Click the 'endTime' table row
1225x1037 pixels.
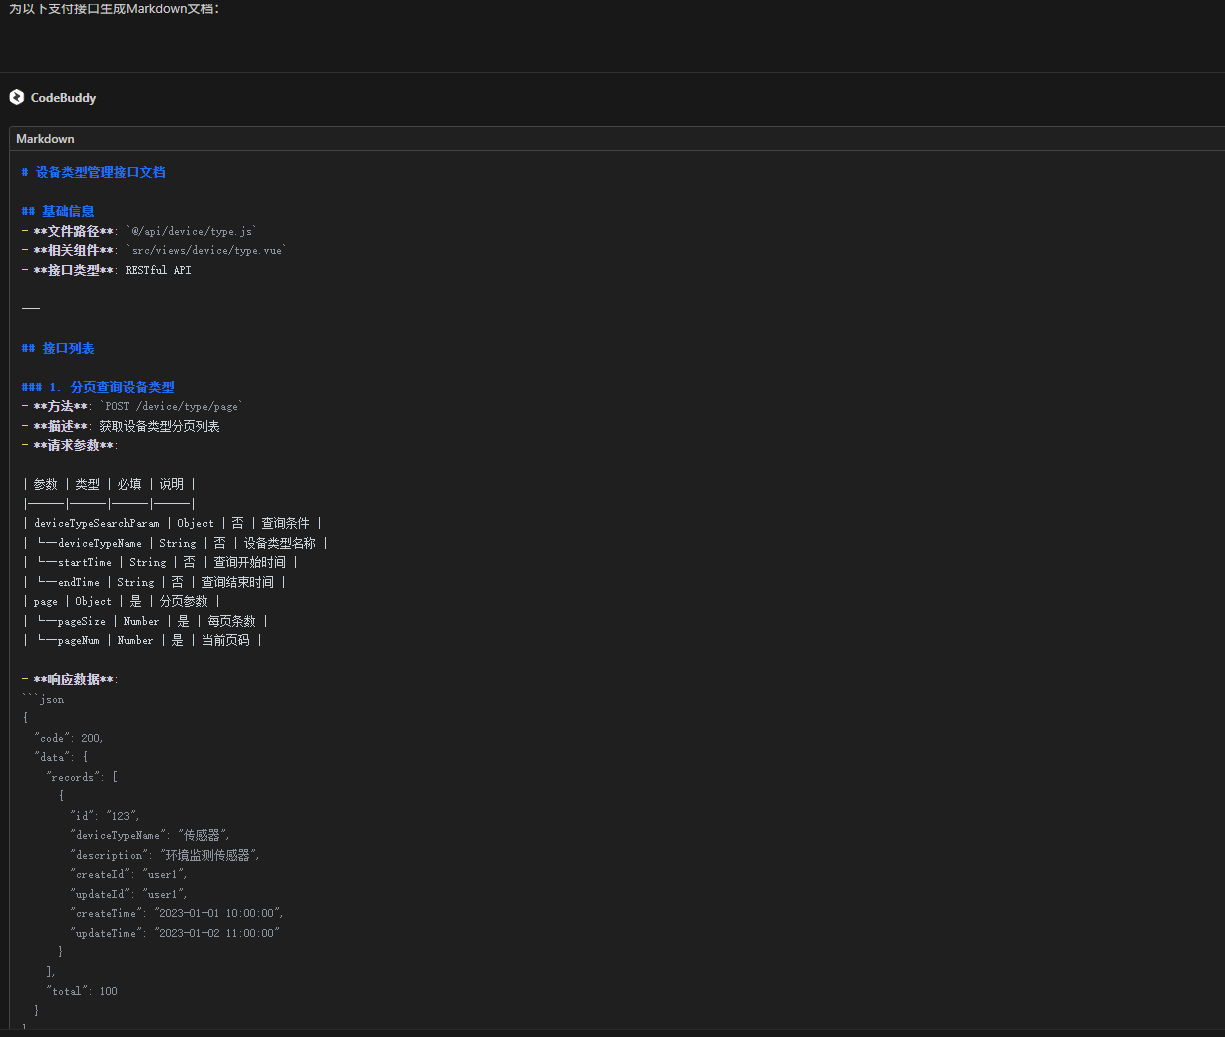154,582
